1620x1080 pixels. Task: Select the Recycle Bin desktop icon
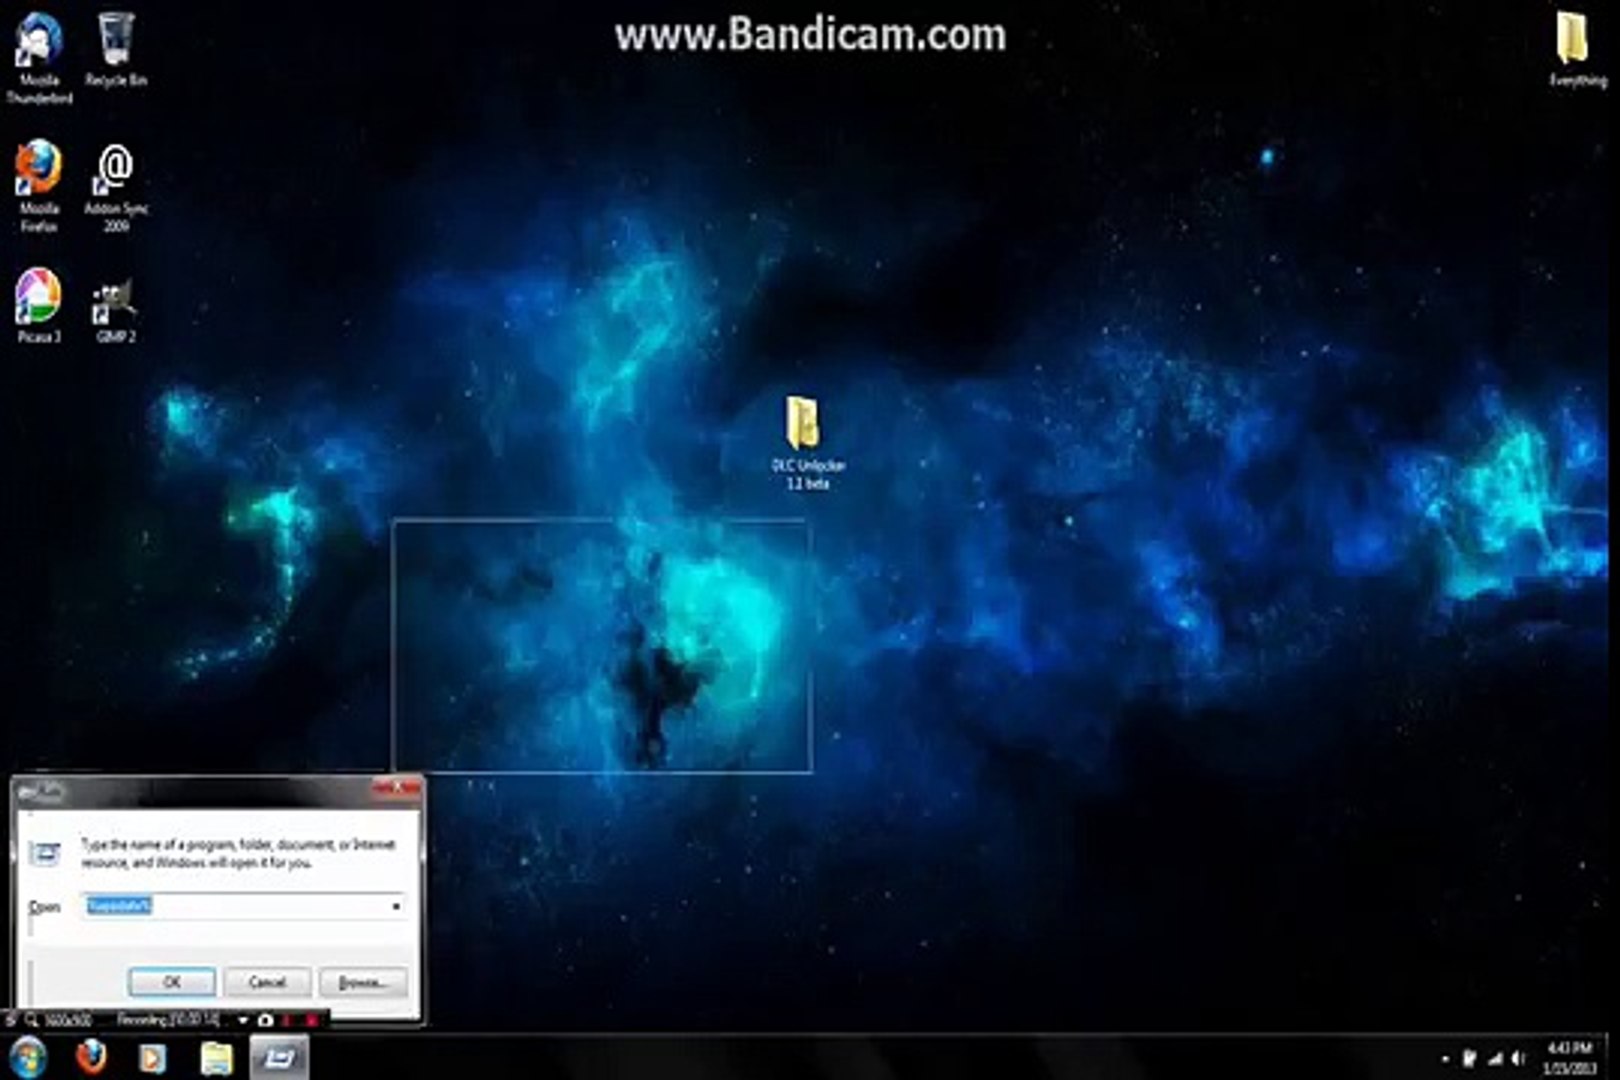(116, 50)
